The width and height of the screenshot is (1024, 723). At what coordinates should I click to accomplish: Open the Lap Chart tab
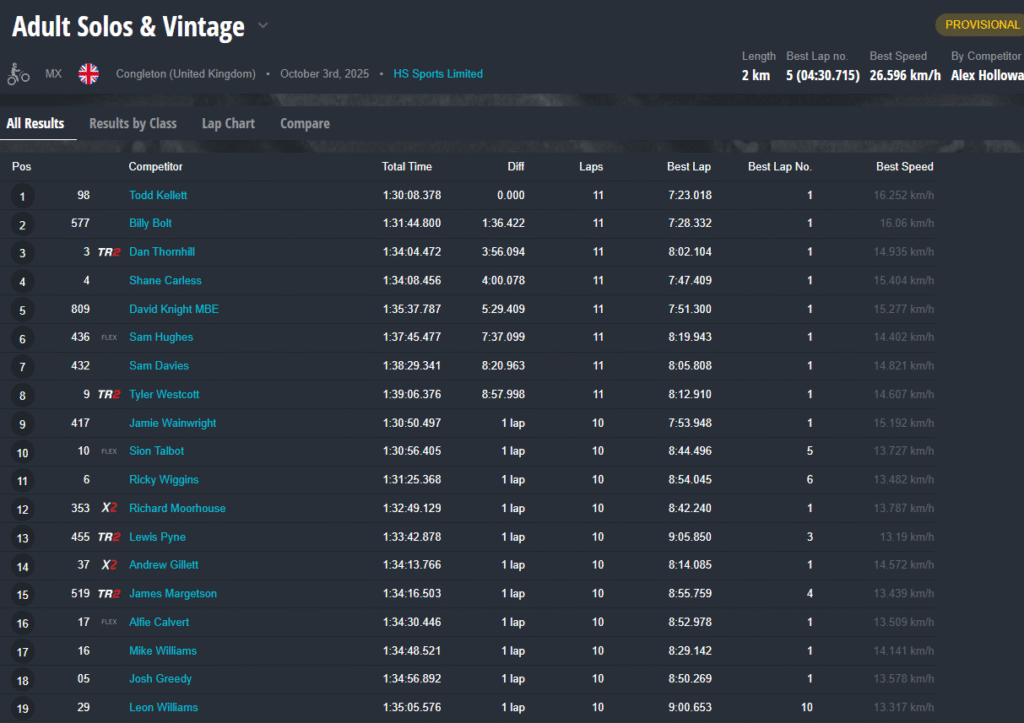(x=228, y=124)
